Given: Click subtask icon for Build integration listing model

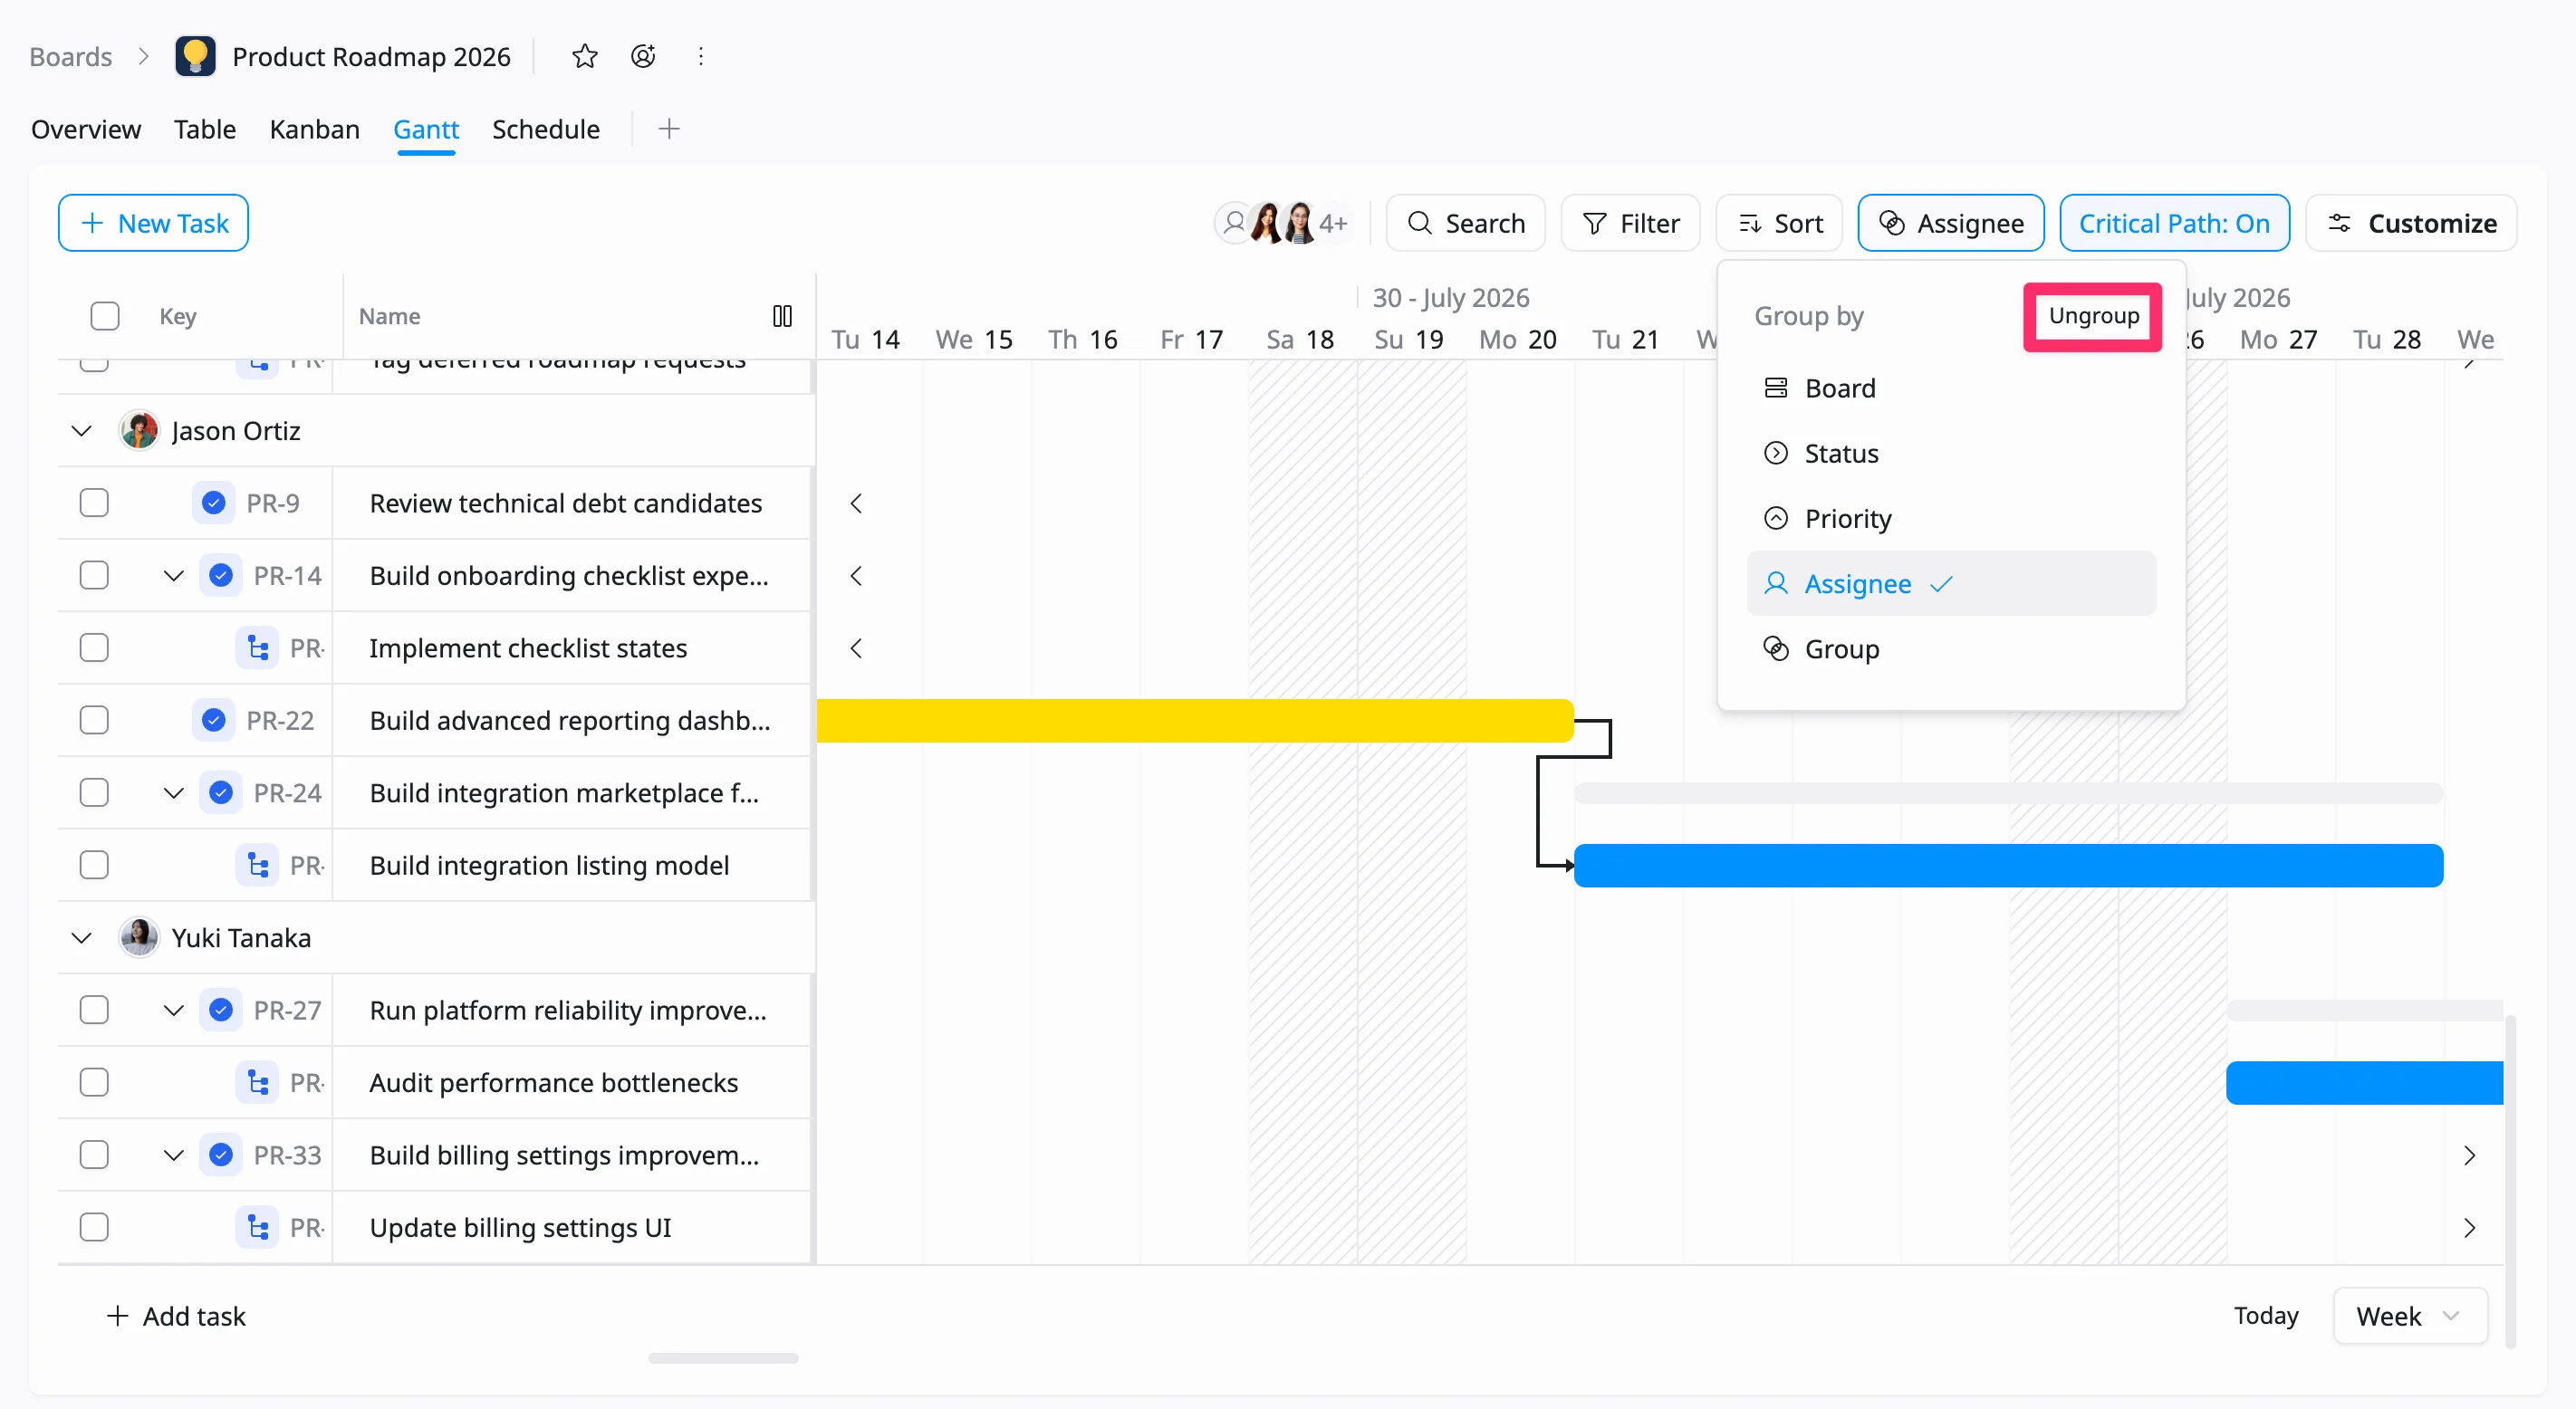Looking at the screenshot, I should click(x=257, y=865).
